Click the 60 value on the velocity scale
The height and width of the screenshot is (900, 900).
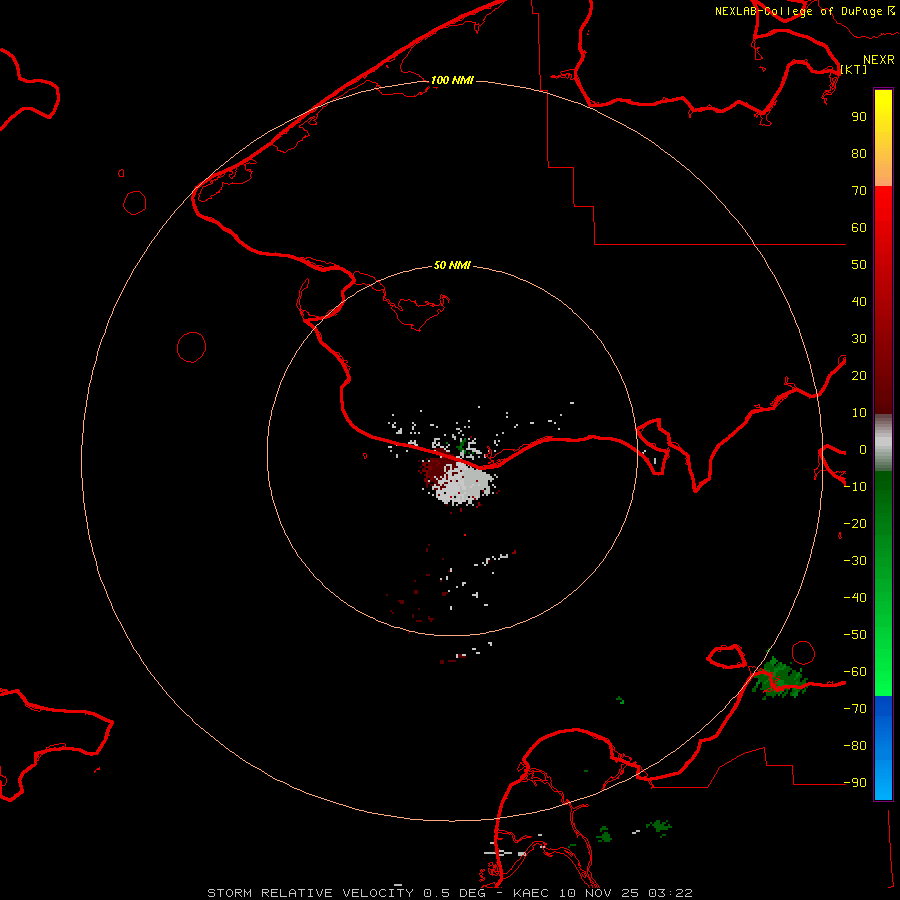click(x=859, y=228)
